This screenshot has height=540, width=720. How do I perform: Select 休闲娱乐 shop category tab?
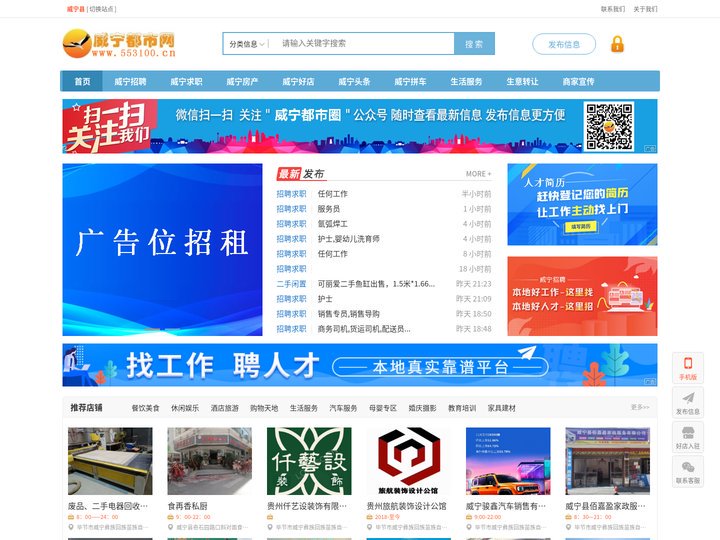click(185, 408)
